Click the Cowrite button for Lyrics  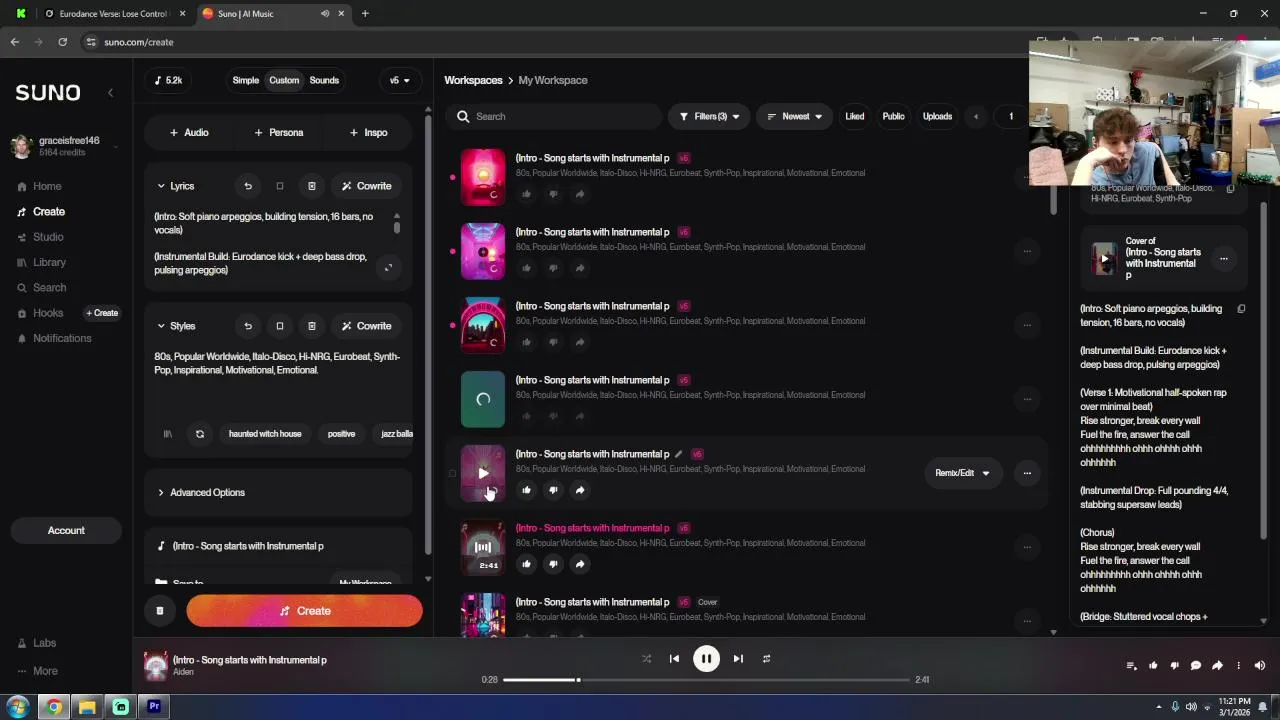[x=366, y=186]
